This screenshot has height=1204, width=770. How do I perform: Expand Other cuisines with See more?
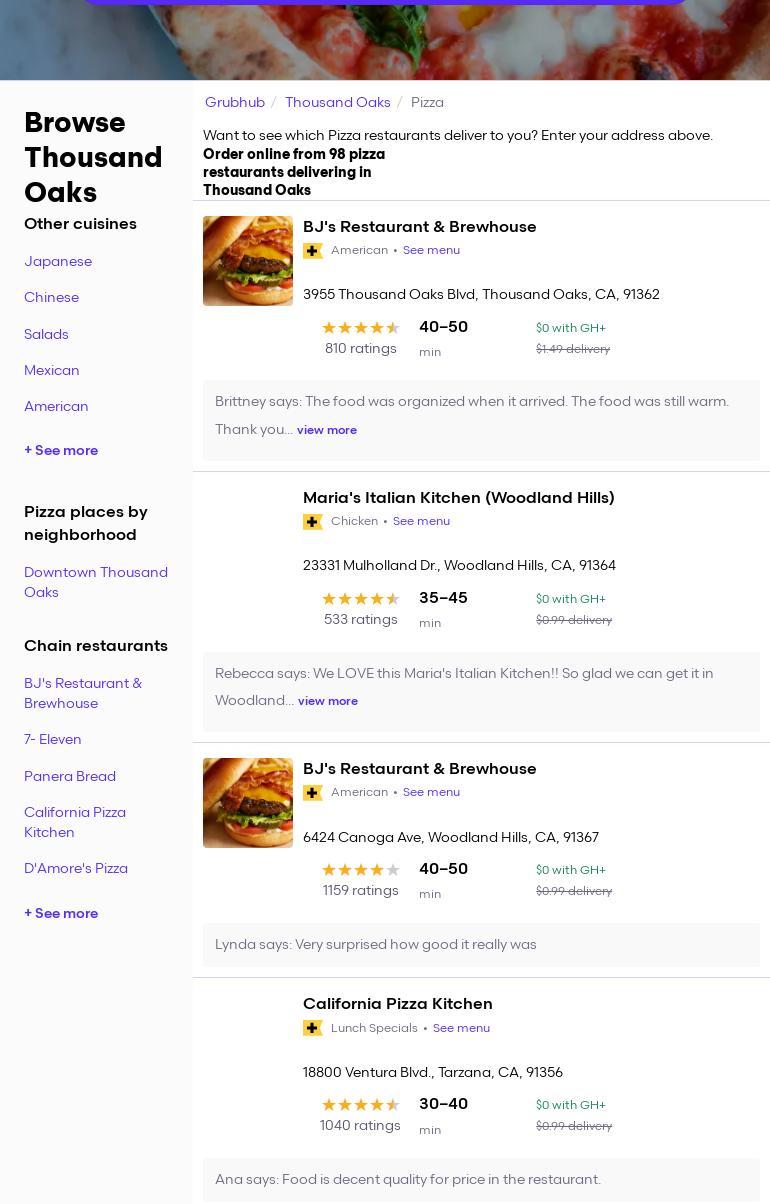tap(61, 451)
